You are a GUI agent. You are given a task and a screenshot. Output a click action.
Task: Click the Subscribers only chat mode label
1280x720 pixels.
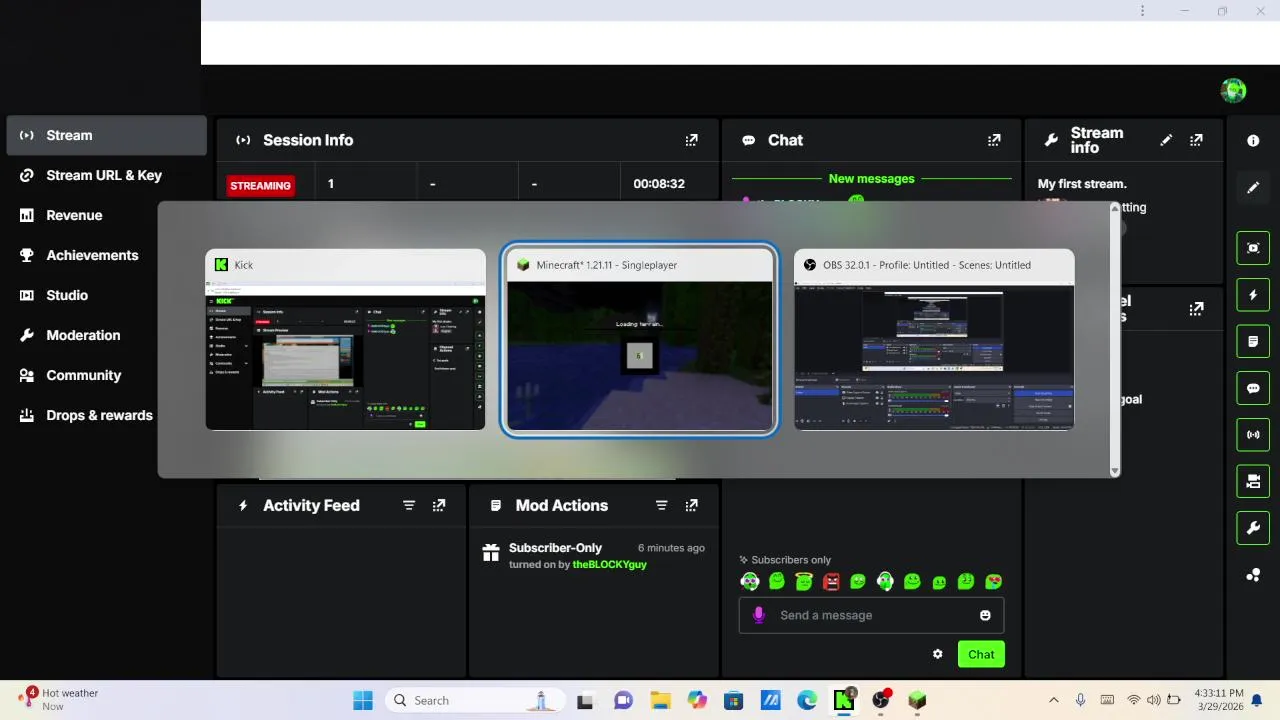pos(785,560)
